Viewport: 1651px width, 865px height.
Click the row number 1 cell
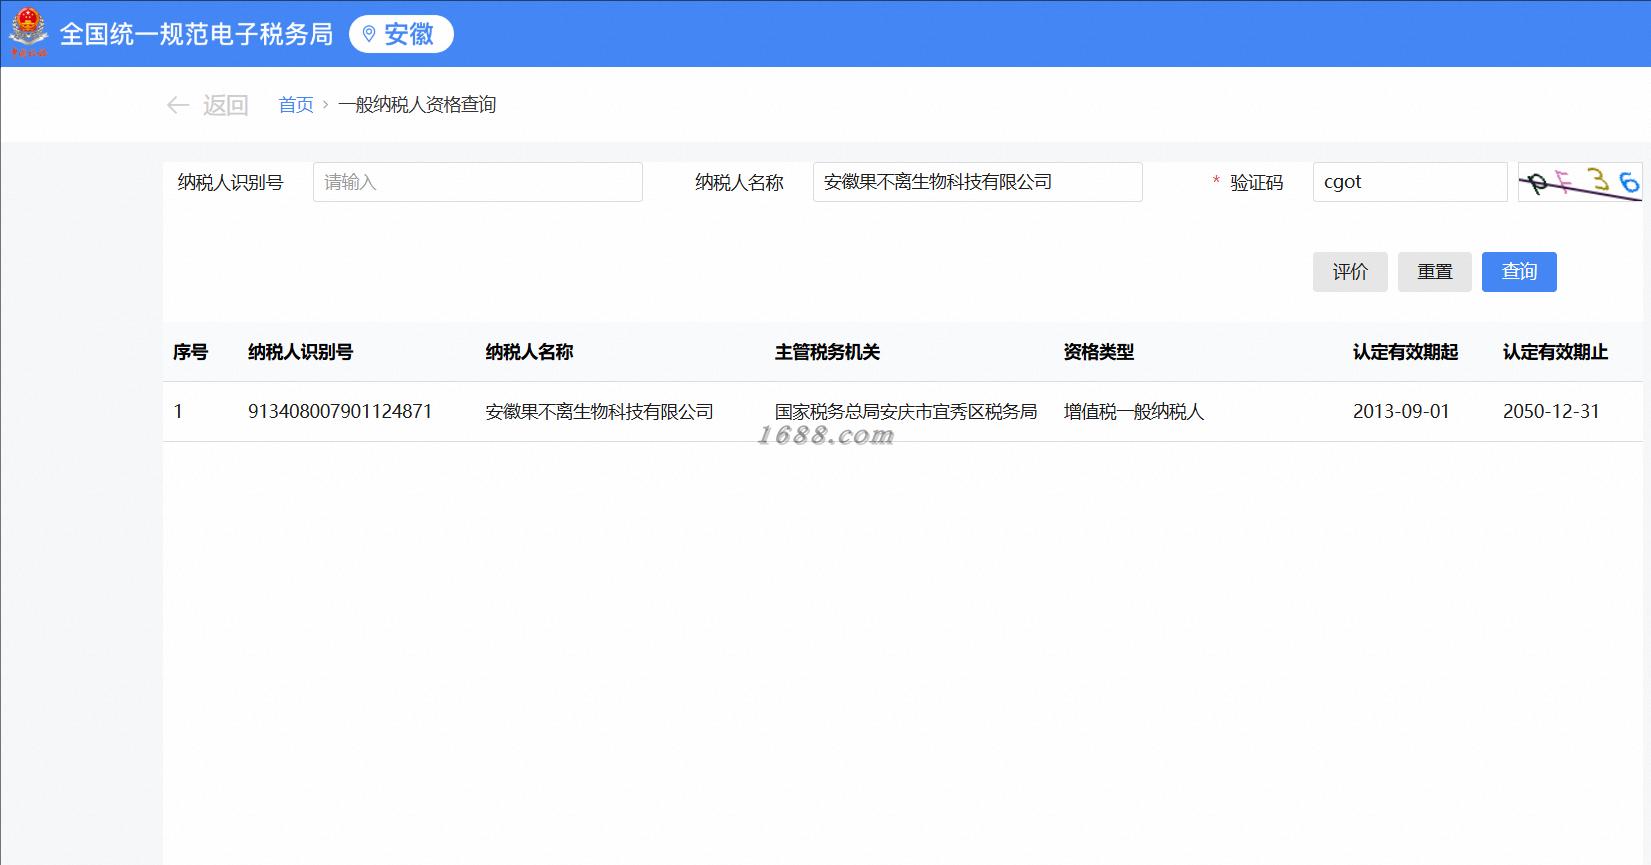click(178, 412)
